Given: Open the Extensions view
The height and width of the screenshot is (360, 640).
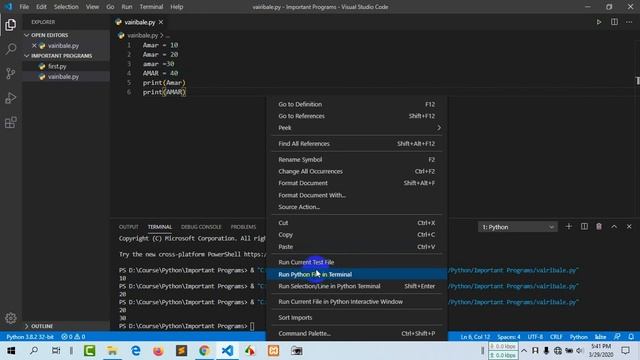Looking at the screenshot, I should point(11,122).
